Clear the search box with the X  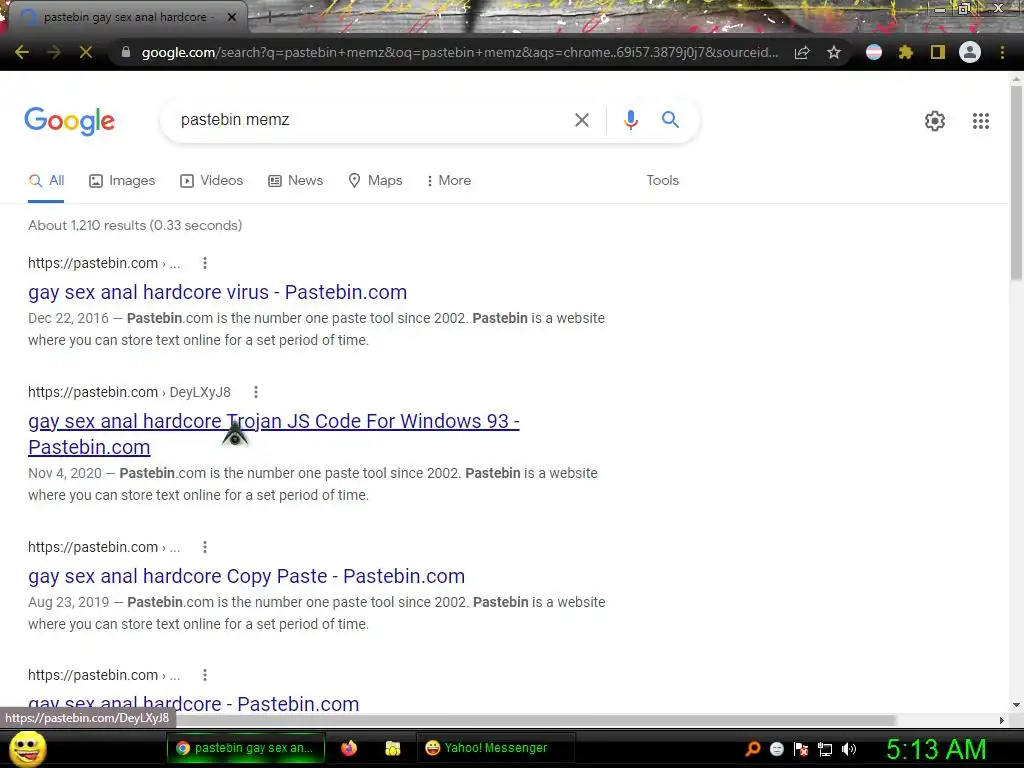pos(582,120)
